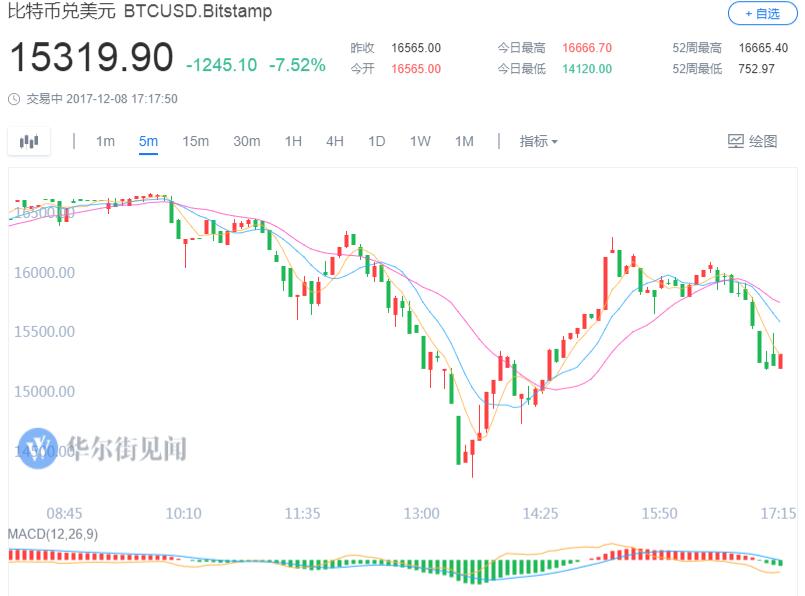The image size is (805, 596).
Task: Select the 1H timeframe
Action: 293,142
